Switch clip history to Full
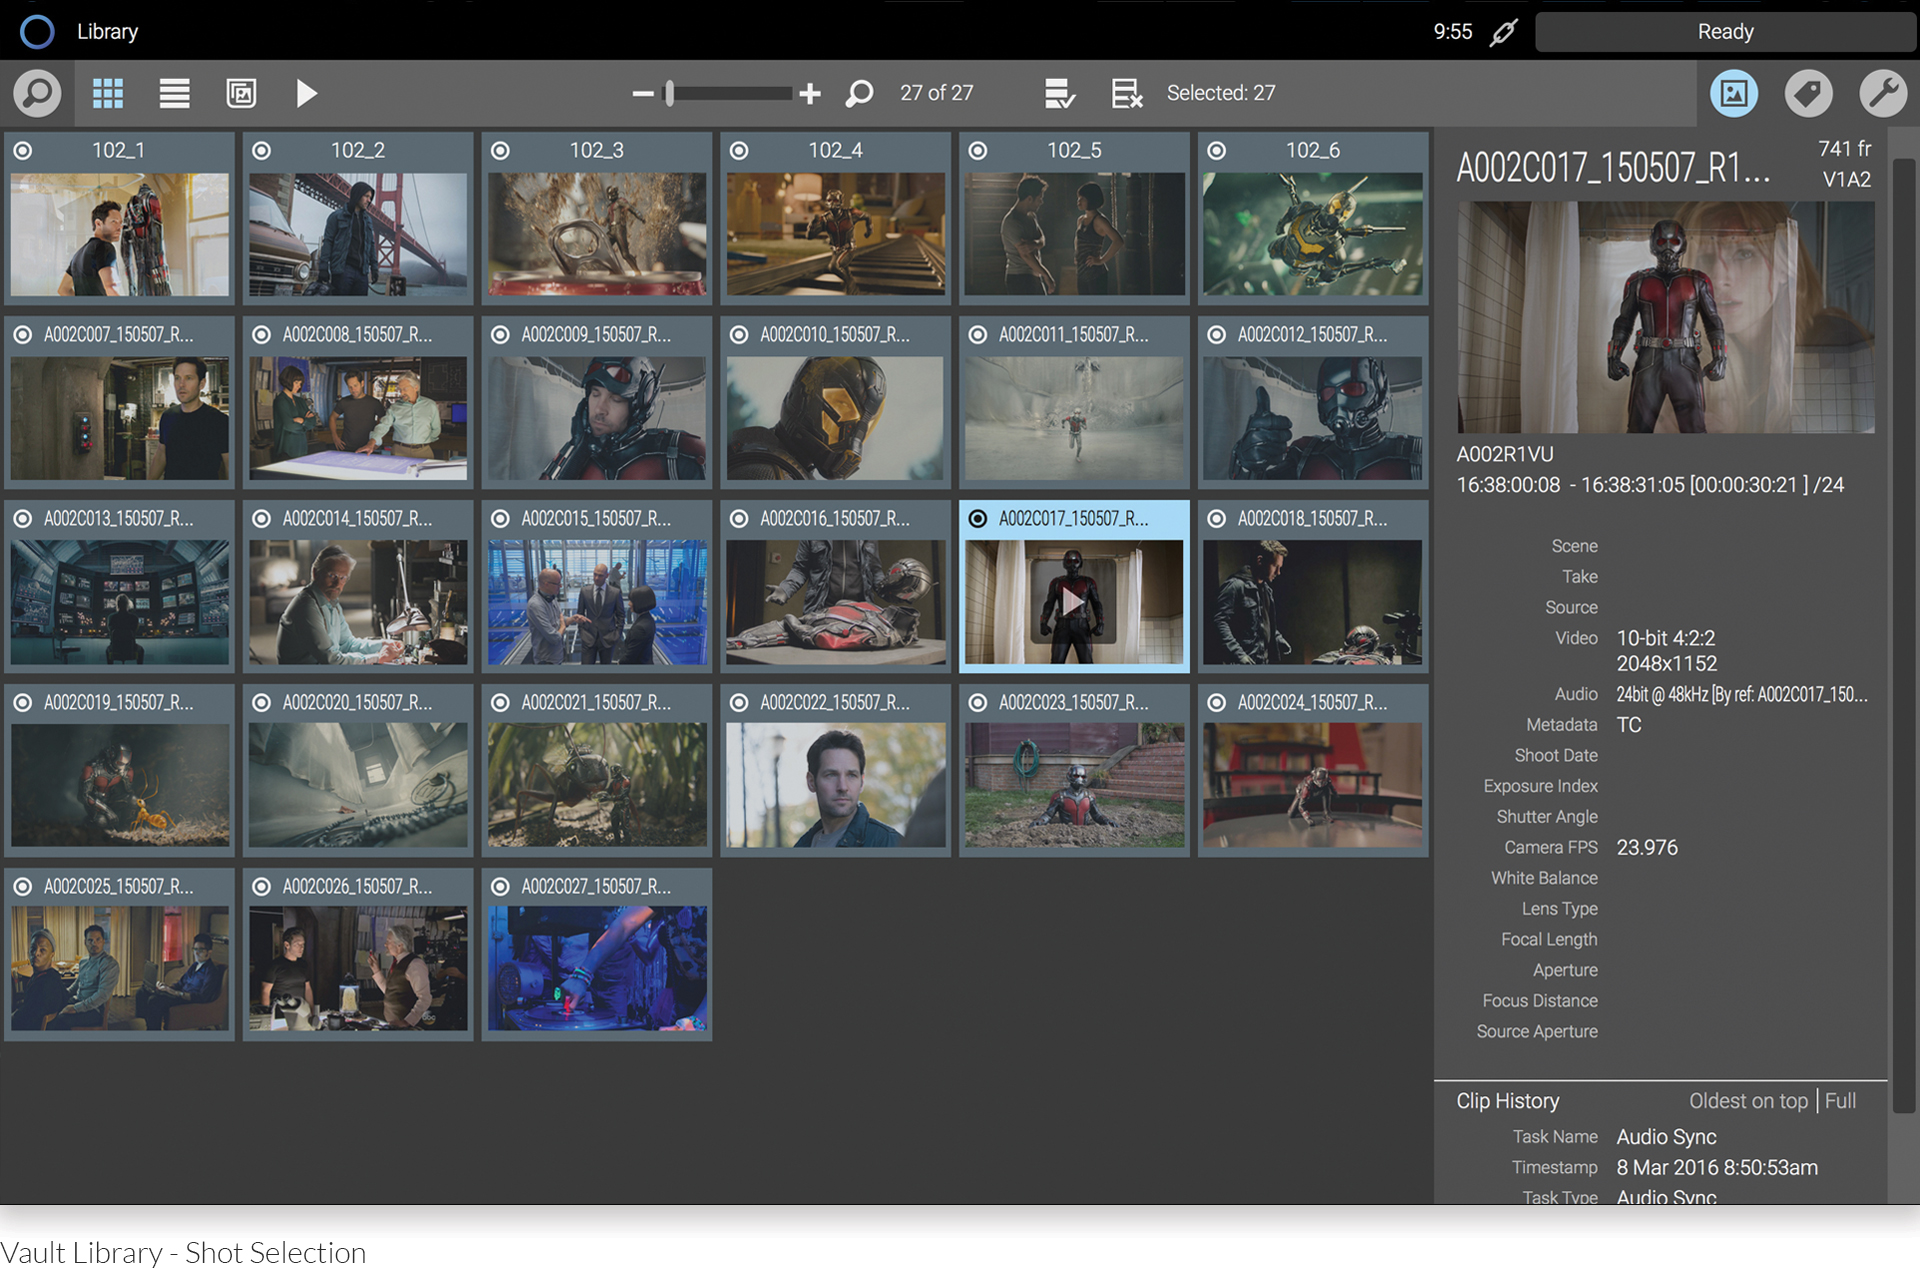Image resolution: width=1920 pixels, height=1269 pixels. tap(1840, 1101)
